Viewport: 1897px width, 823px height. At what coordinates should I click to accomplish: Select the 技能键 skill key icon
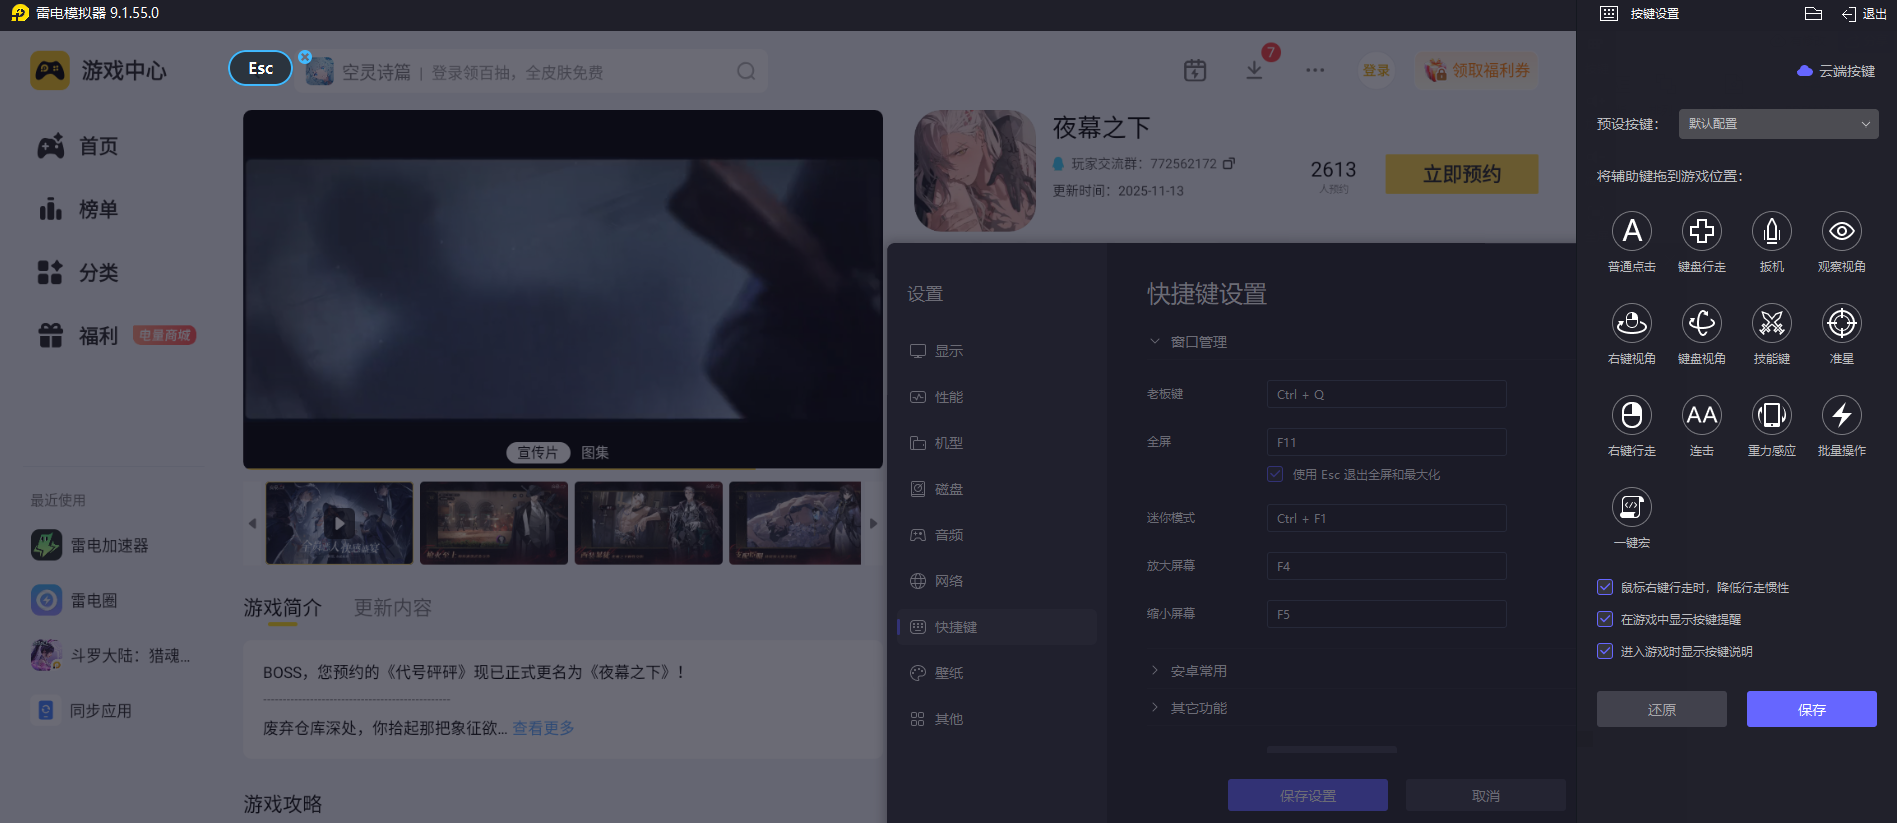1771,323
